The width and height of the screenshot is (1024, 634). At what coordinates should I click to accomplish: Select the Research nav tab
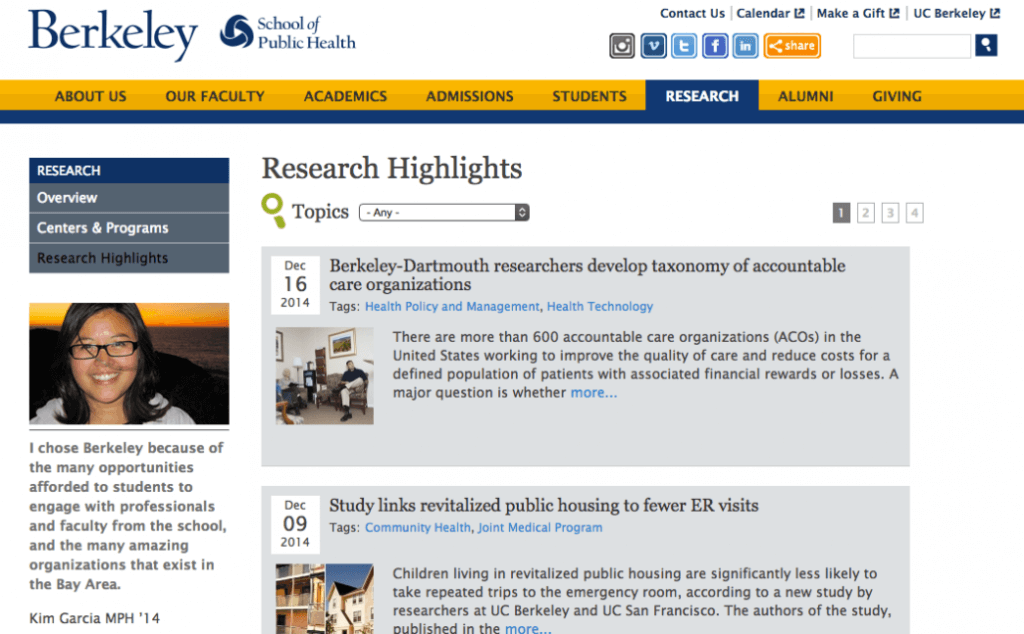coord(702,96)
